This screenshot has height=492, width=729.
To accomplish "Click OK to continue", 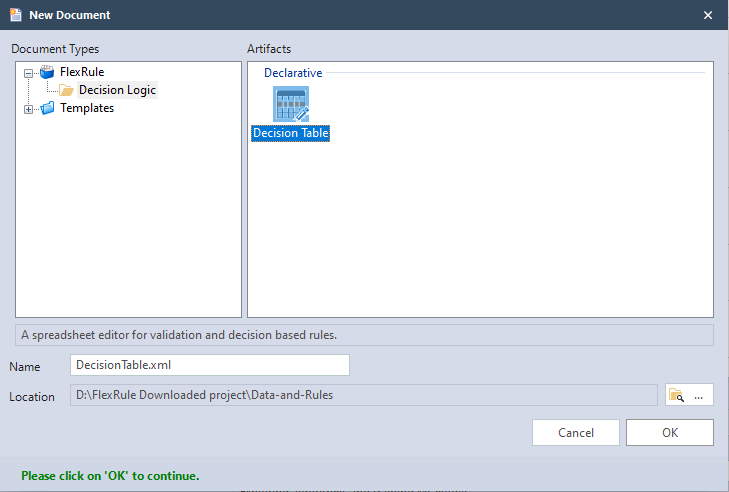I will (x=669, y=432).
